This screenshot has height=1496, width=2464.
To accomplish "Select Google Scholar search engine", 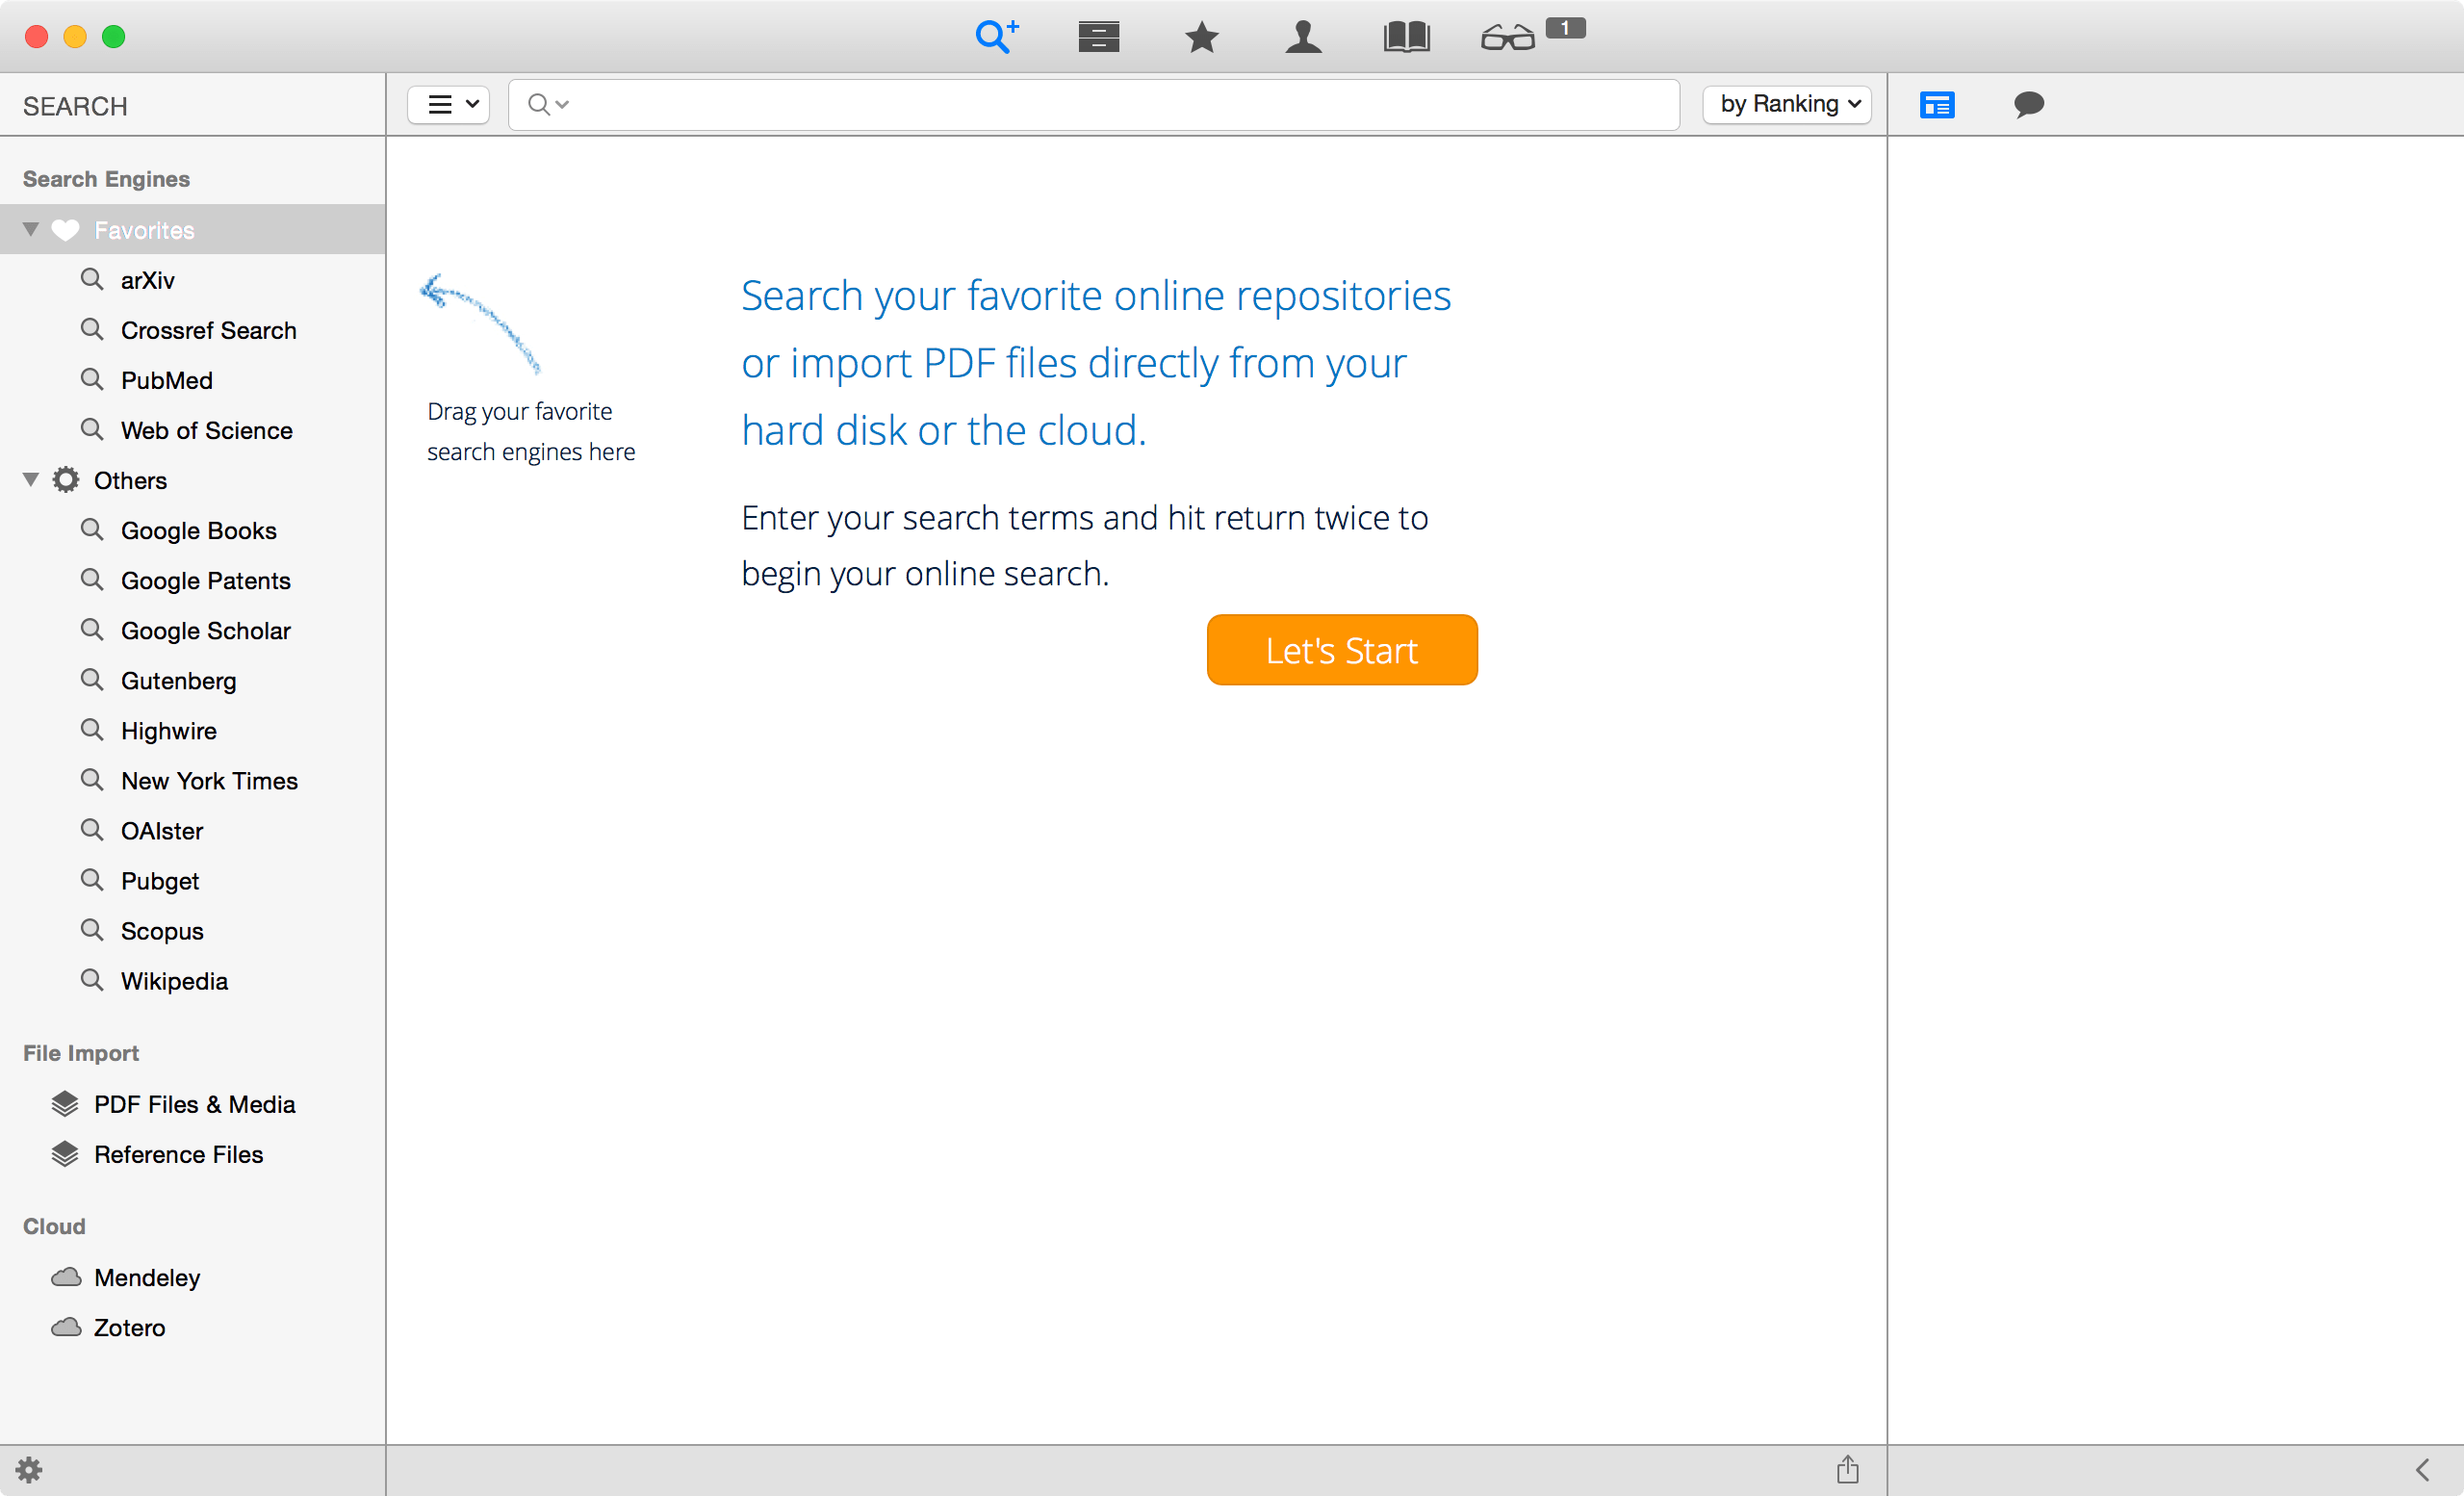I will [x=205, y=630].
